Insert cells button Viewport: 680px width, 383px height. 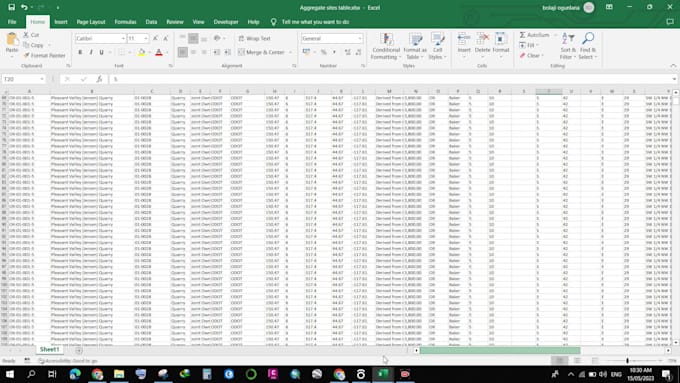point(464,45)
